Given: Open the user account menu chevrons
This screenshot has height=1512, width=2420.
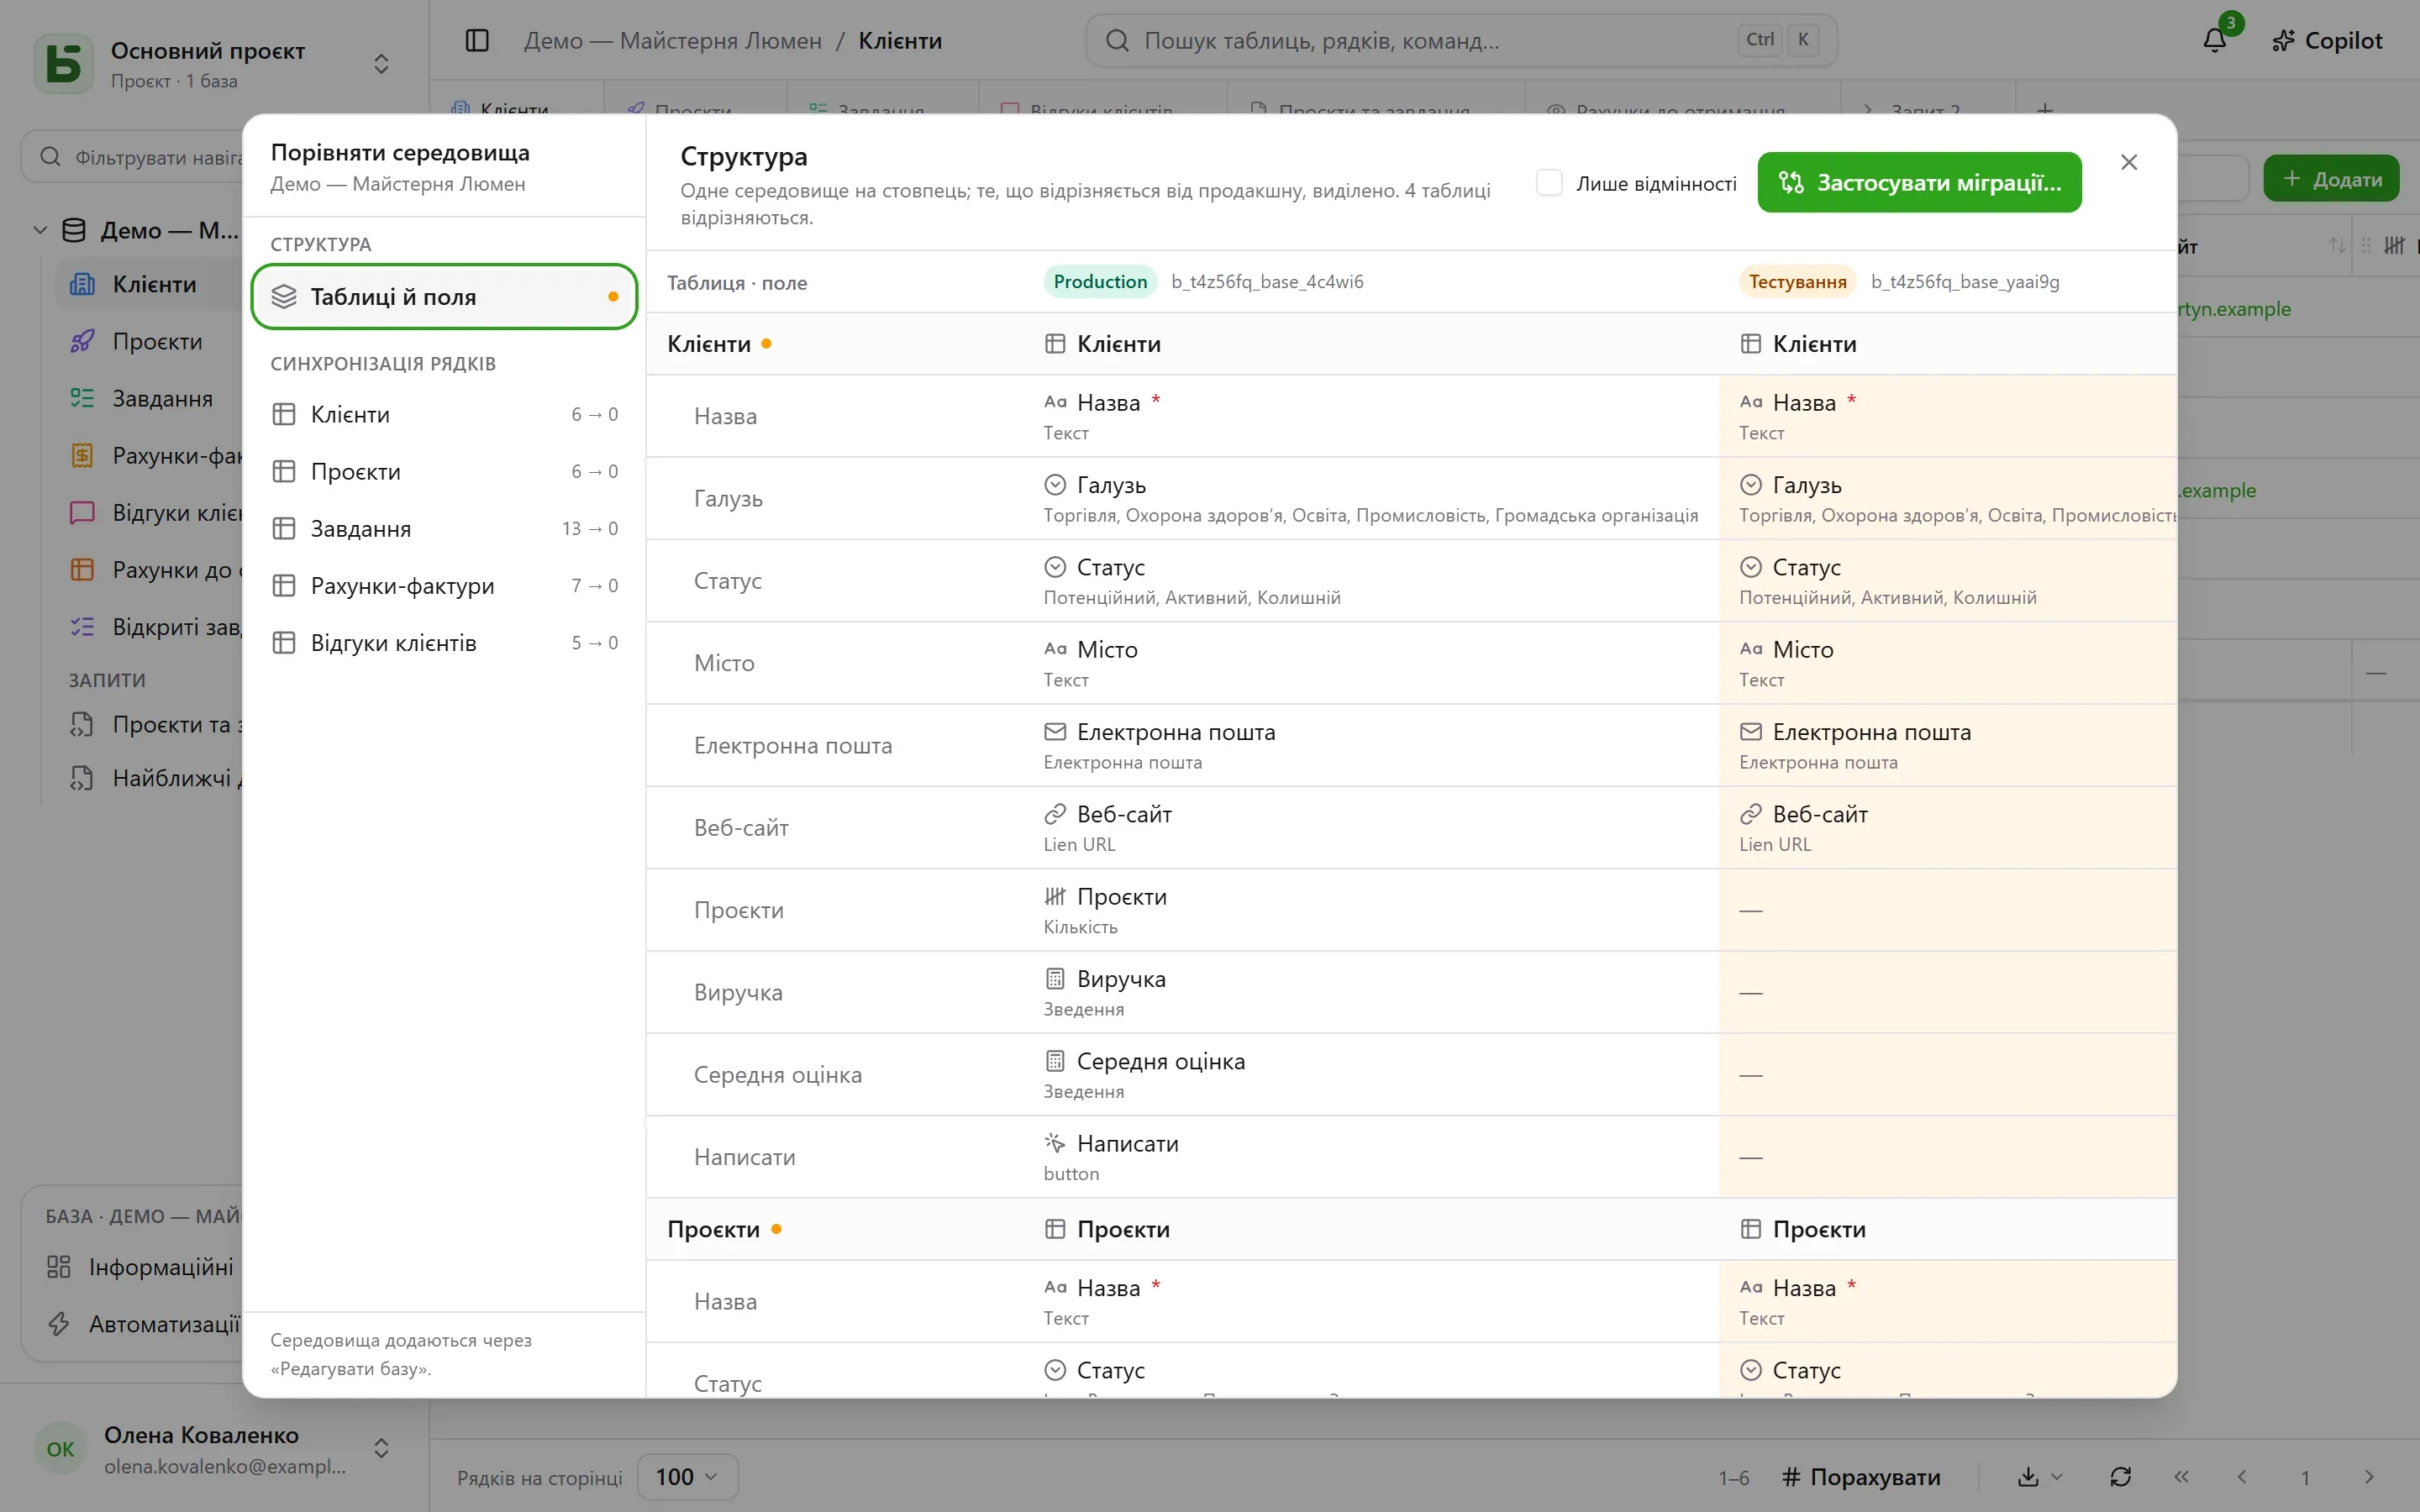Looking at the screenshot, I should [x=381, y=1448].
